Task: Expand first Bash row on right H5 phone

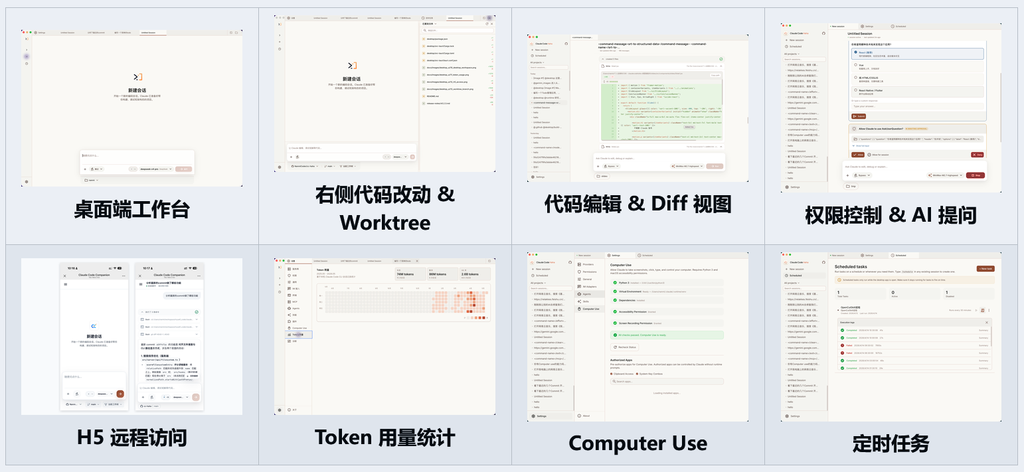Action: [x=169, y=319]
